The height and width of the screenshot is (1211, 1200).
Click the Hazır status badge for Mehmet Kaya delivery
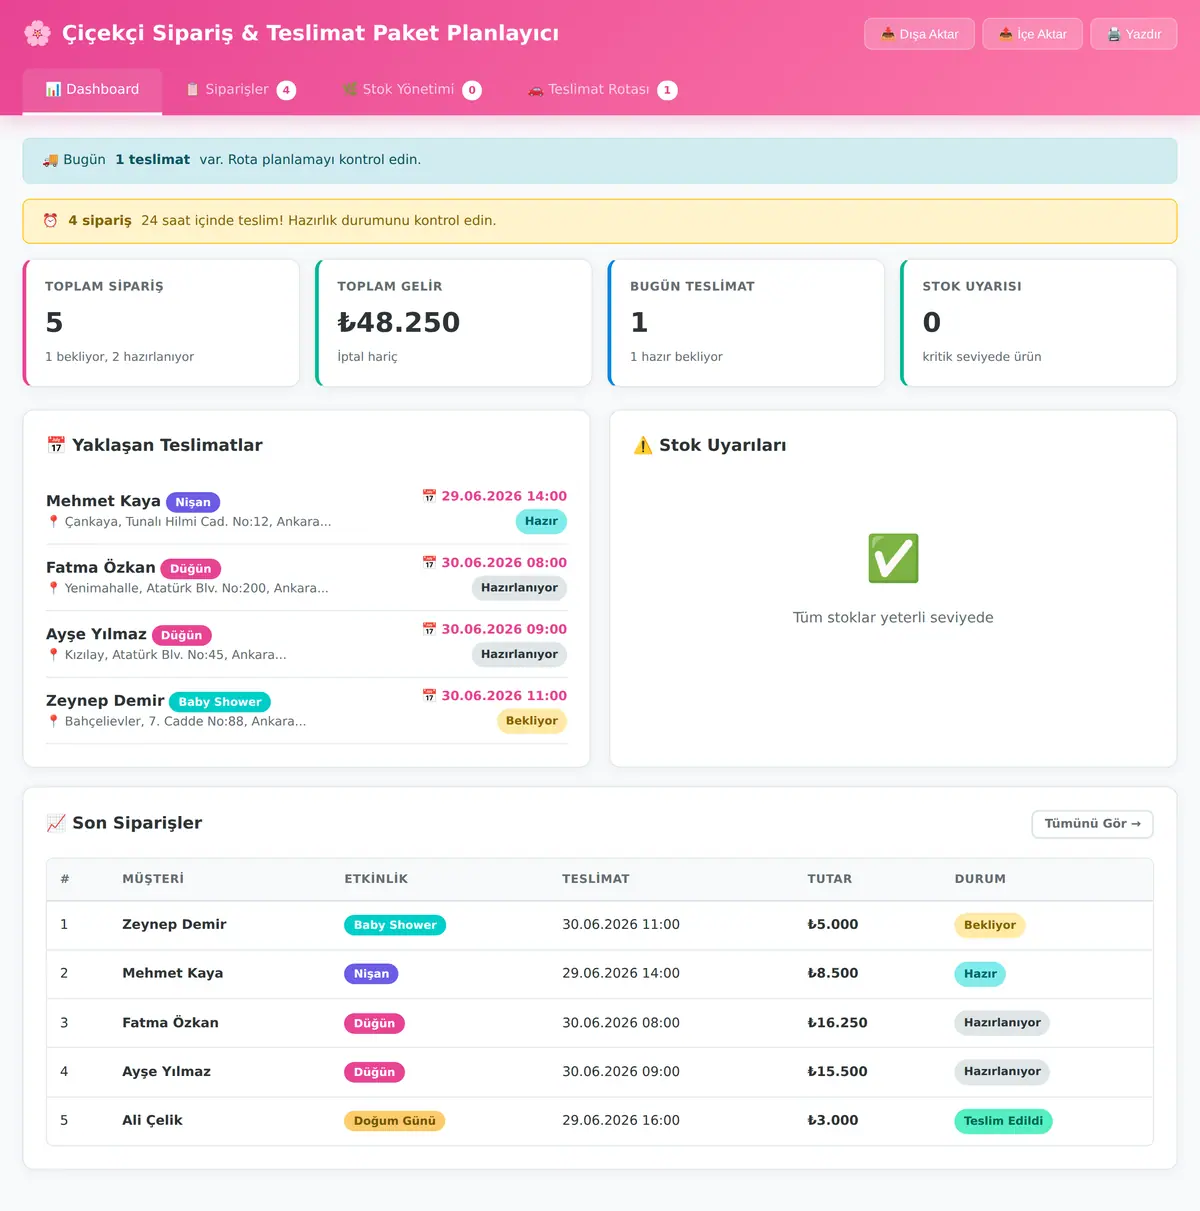click(541, 521)
